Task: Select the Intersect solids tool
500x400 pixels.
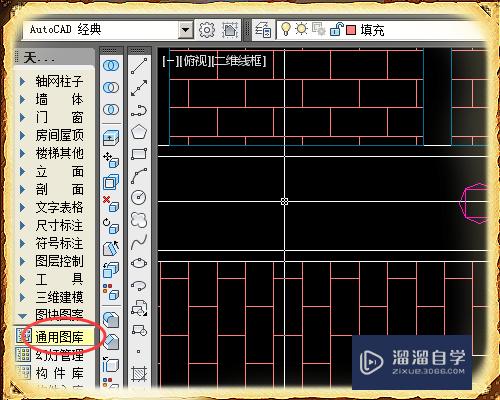Action: [x=111, y=109]
